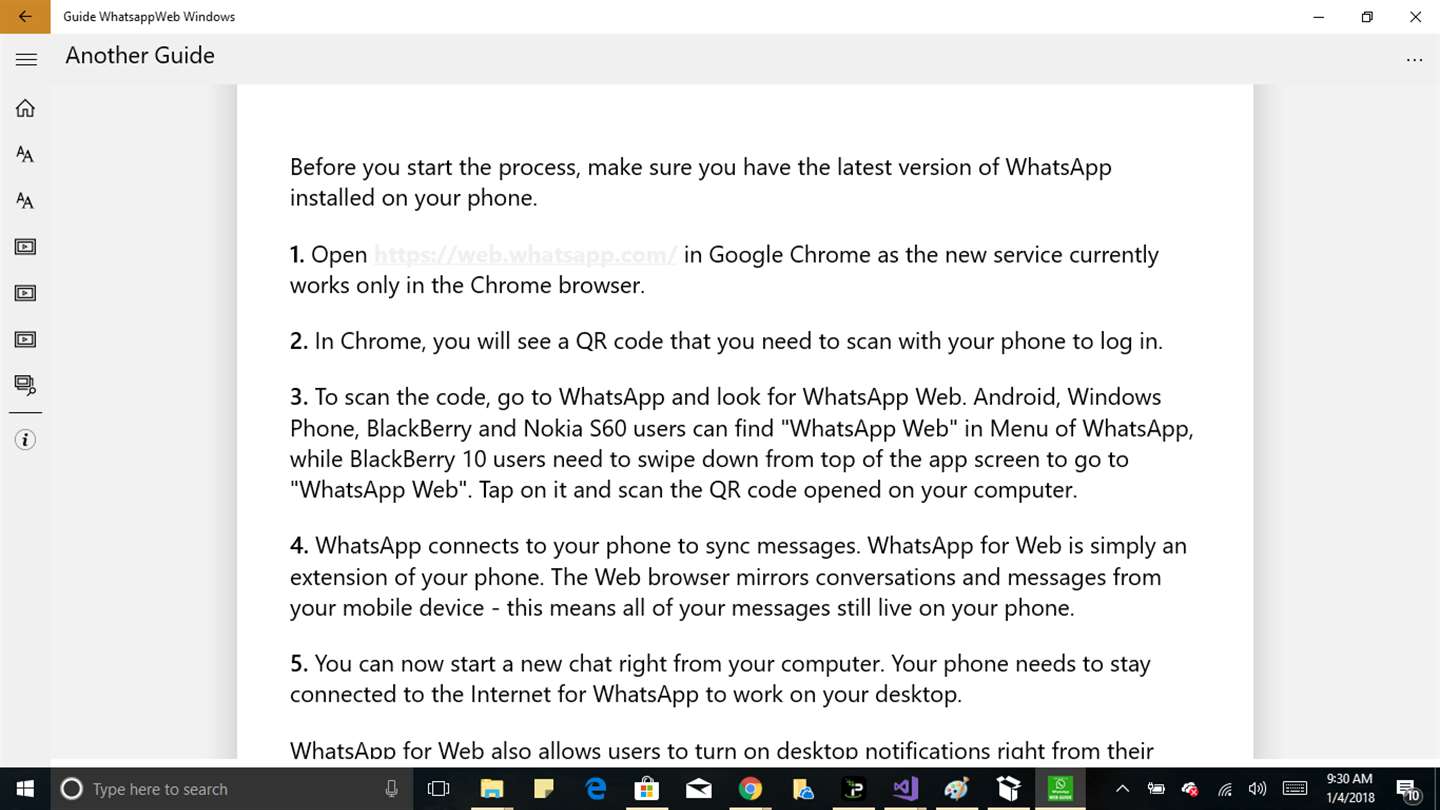Open the Mail app from the taskbar
The width and height of the screenshot is (1440, 810).
point(699,789)
